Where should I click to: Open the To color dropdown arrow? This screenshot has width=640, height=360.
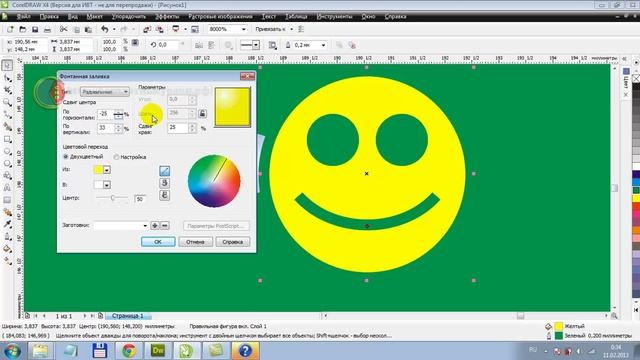(x=107, y=185)
